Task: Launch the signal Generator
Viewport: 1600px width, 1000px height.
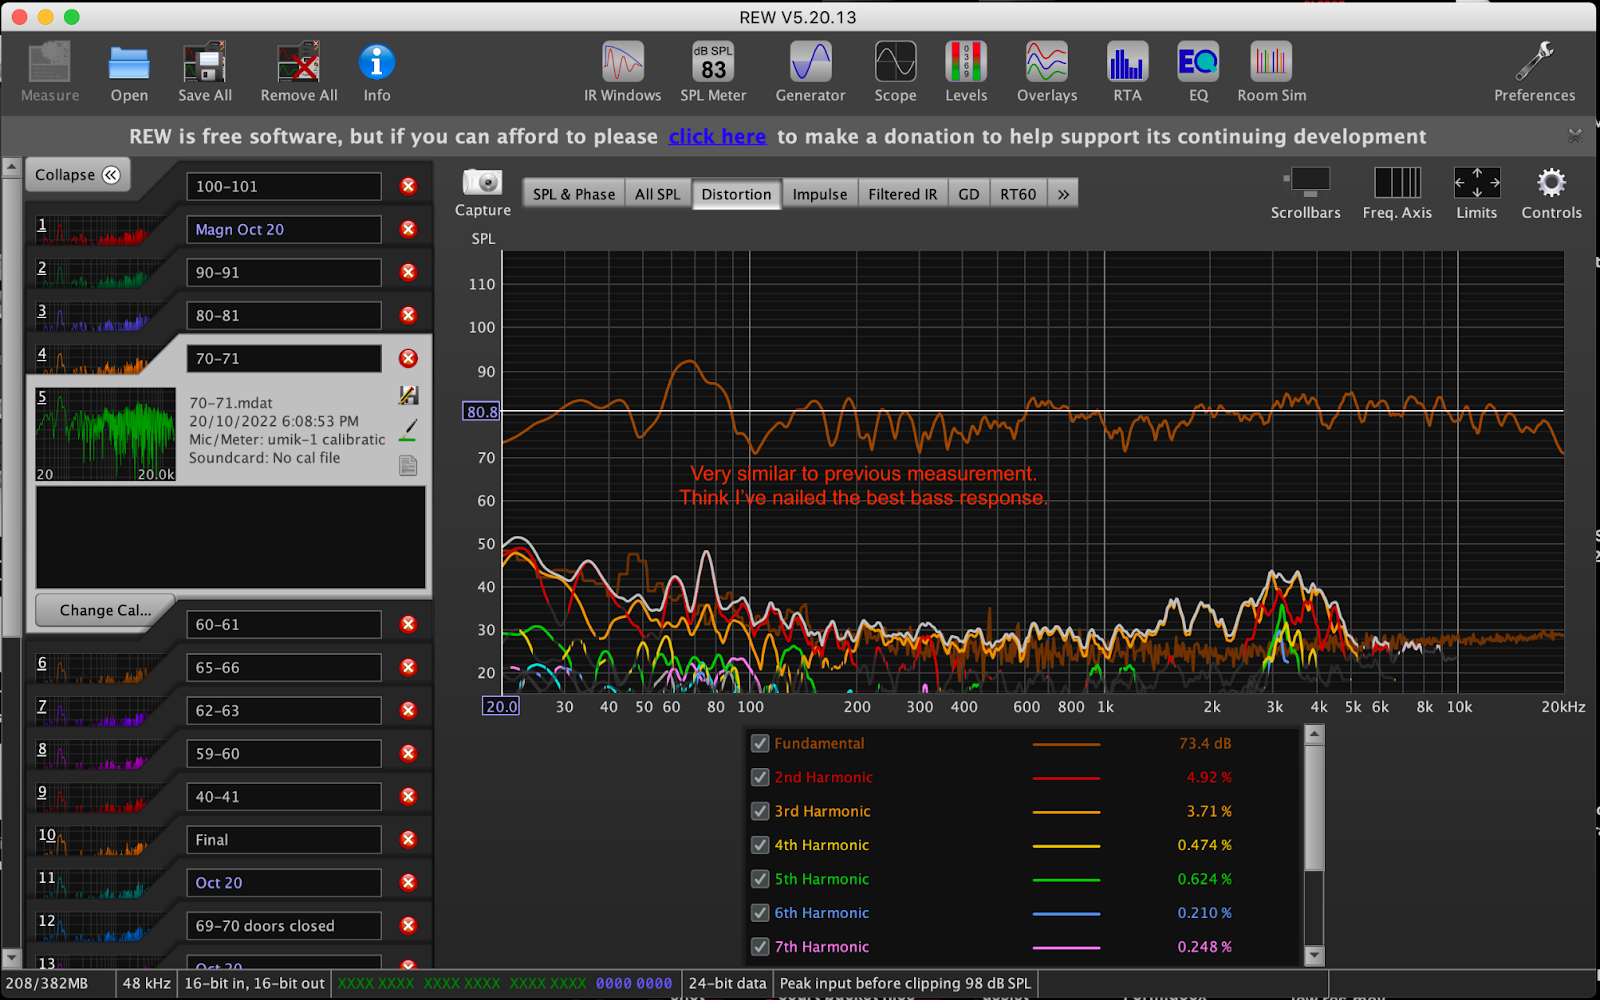Action: [x=810, y=72]
